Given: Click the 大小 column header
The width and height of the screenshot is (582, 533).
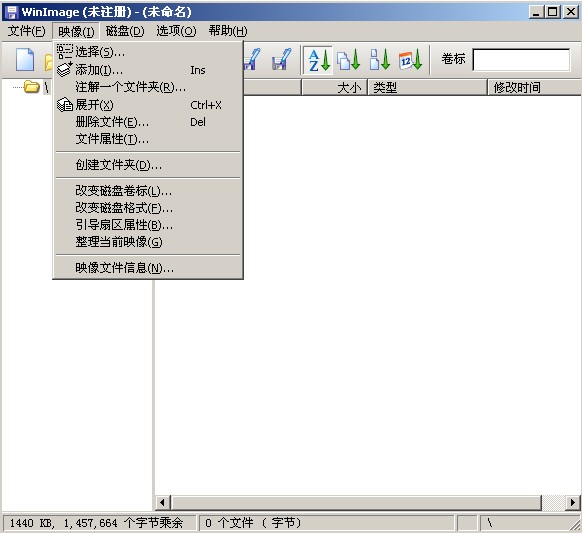Looking at the screenshot, I should click(334, 88).
